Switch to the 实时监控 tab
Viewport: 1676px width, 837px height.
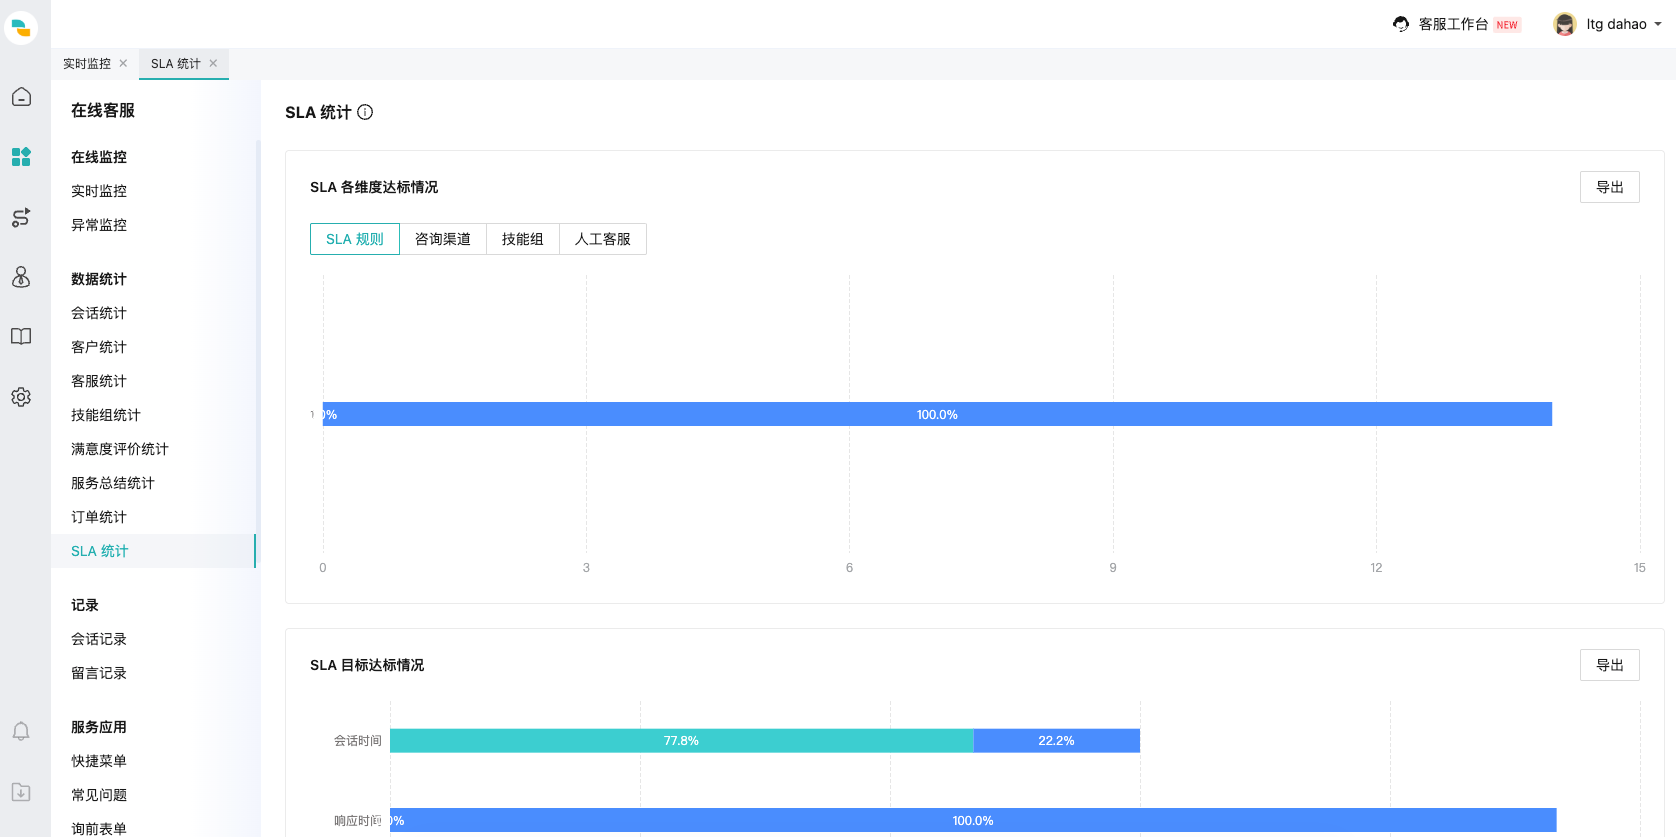click(x=87, y=63)
